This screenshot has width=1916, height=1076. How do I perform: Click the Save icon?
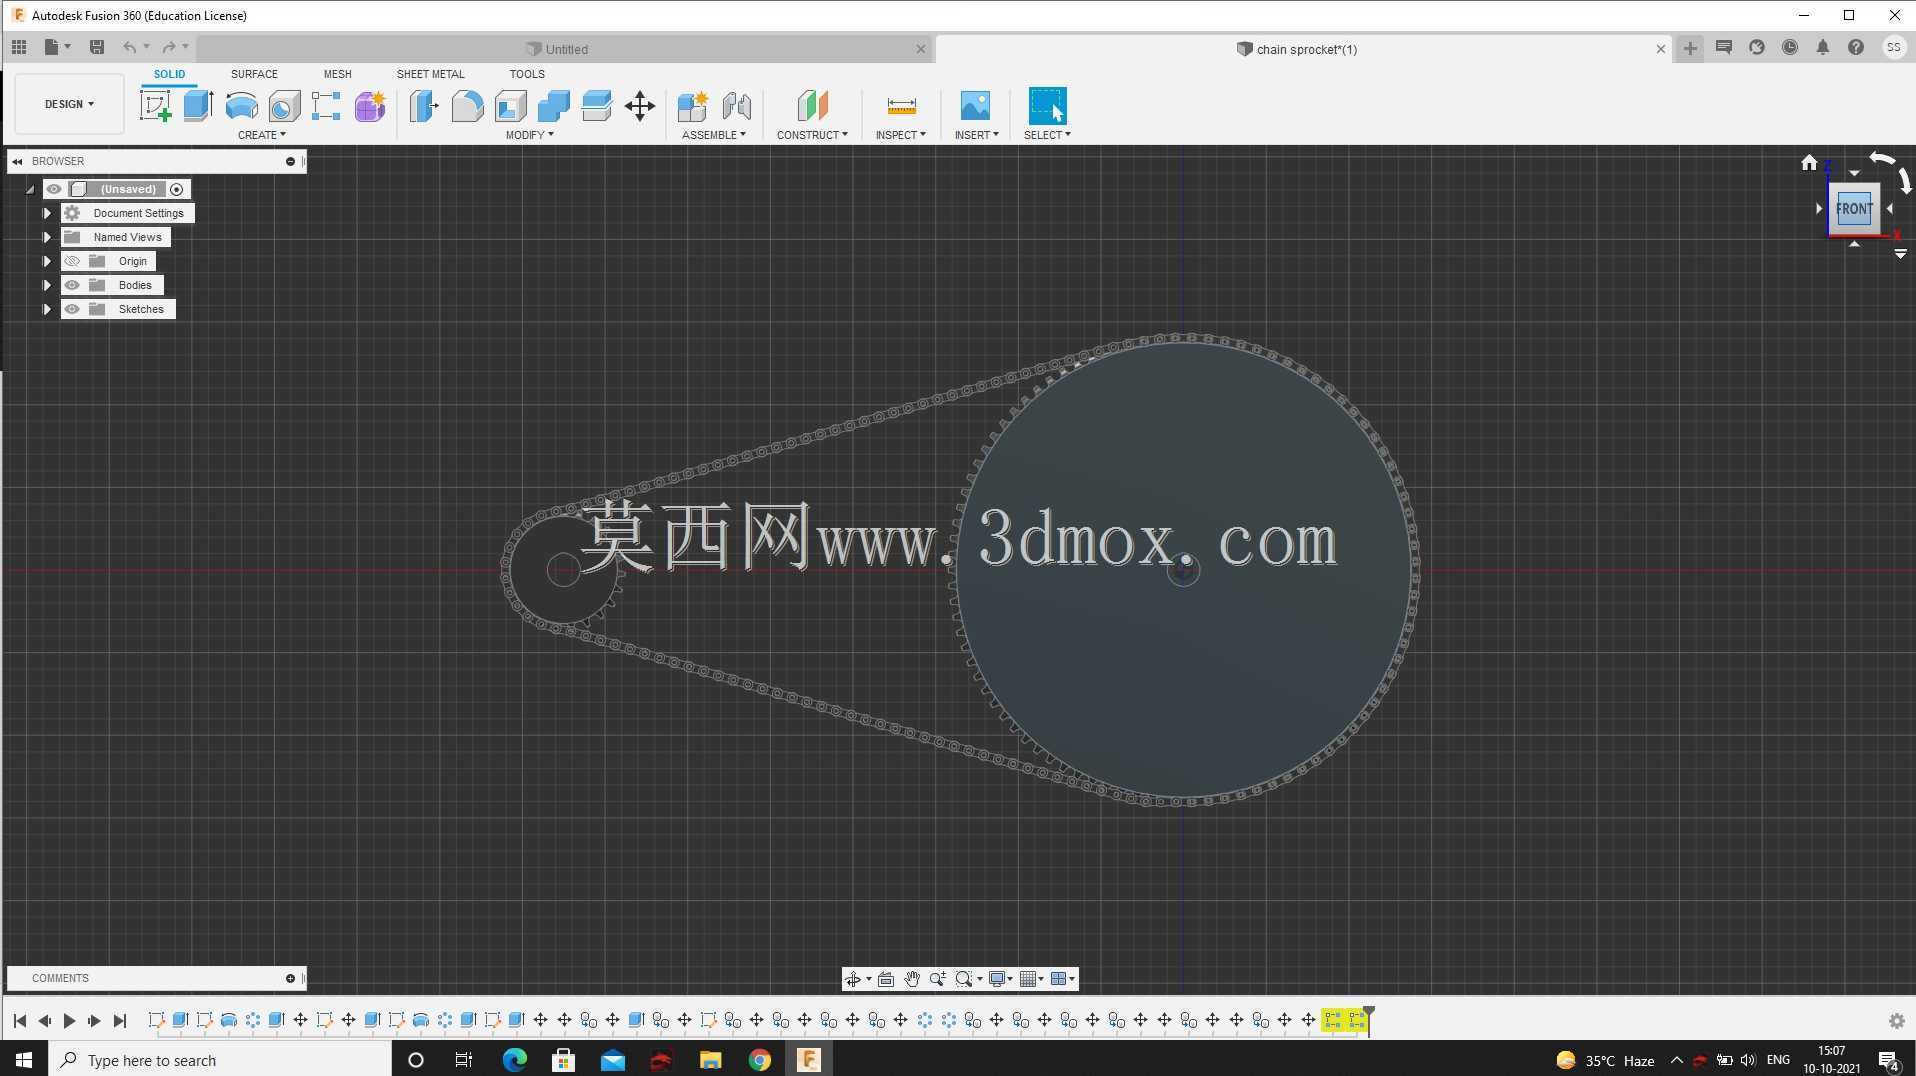pos(97,47)
